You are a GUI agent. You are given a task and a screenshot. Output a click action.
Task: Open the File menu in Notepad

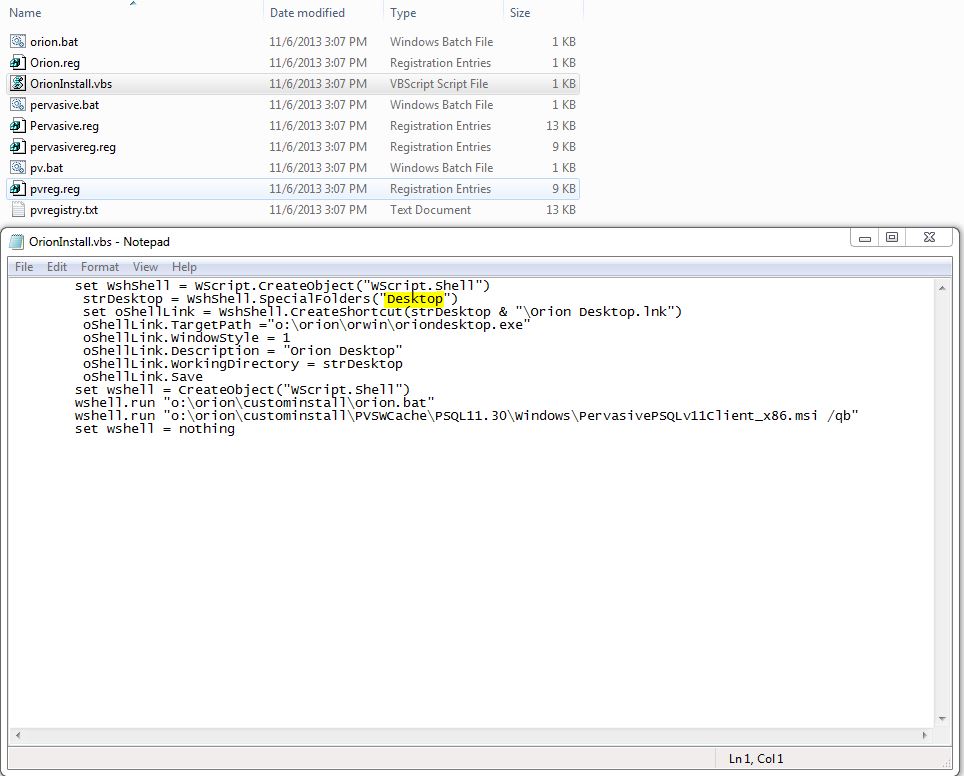click(x=24, y=267)
